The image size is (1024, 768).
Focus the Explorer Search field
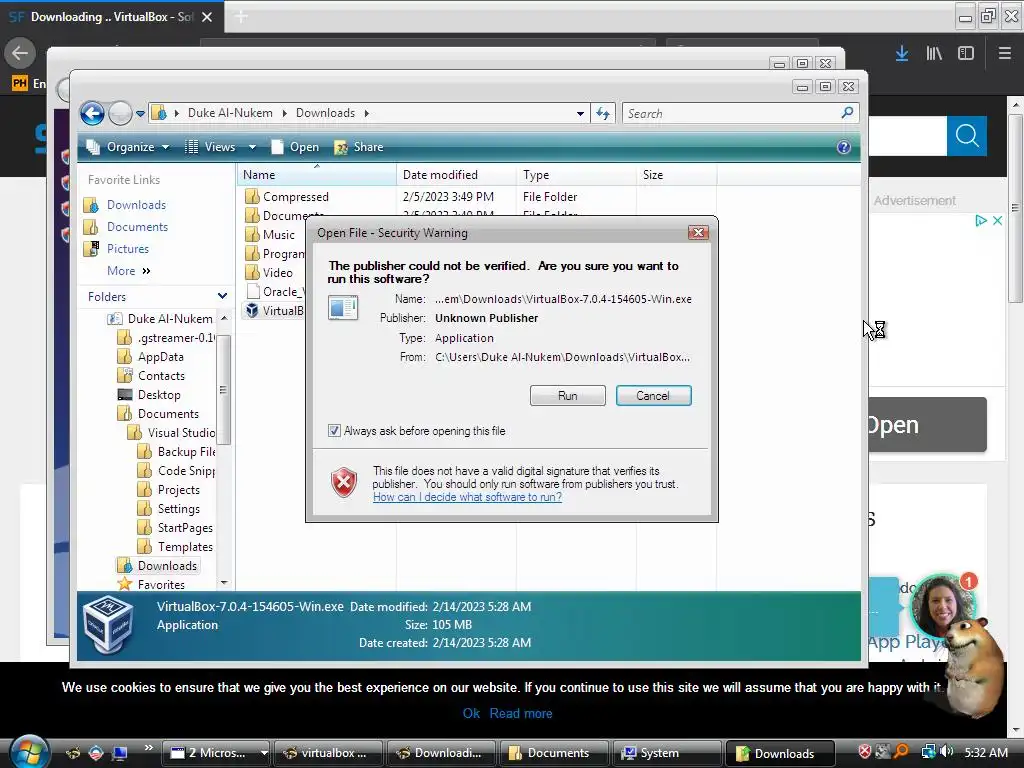[731, 114]
